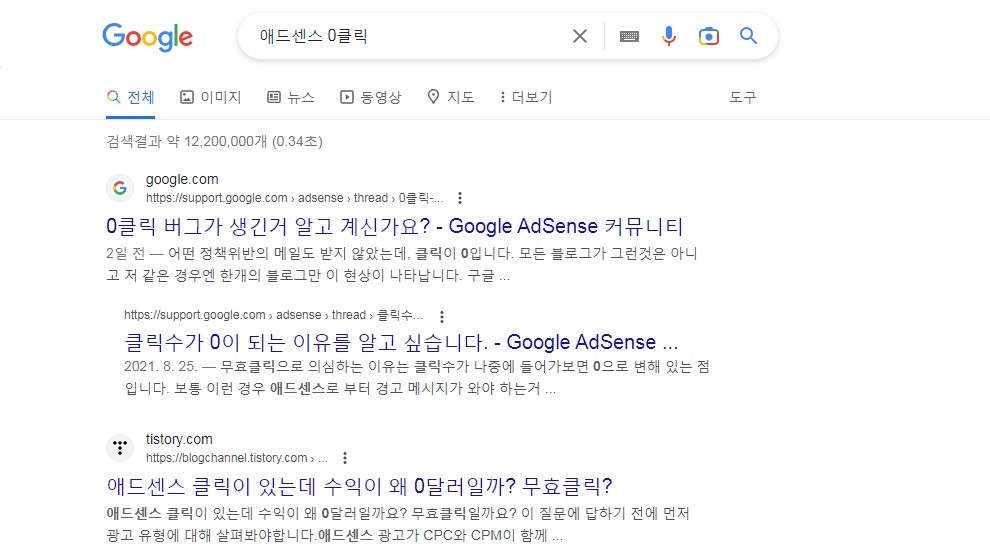990x557 pixels.
Task: Start voice search with microphone icon
Action: click(x=669, y=36)
